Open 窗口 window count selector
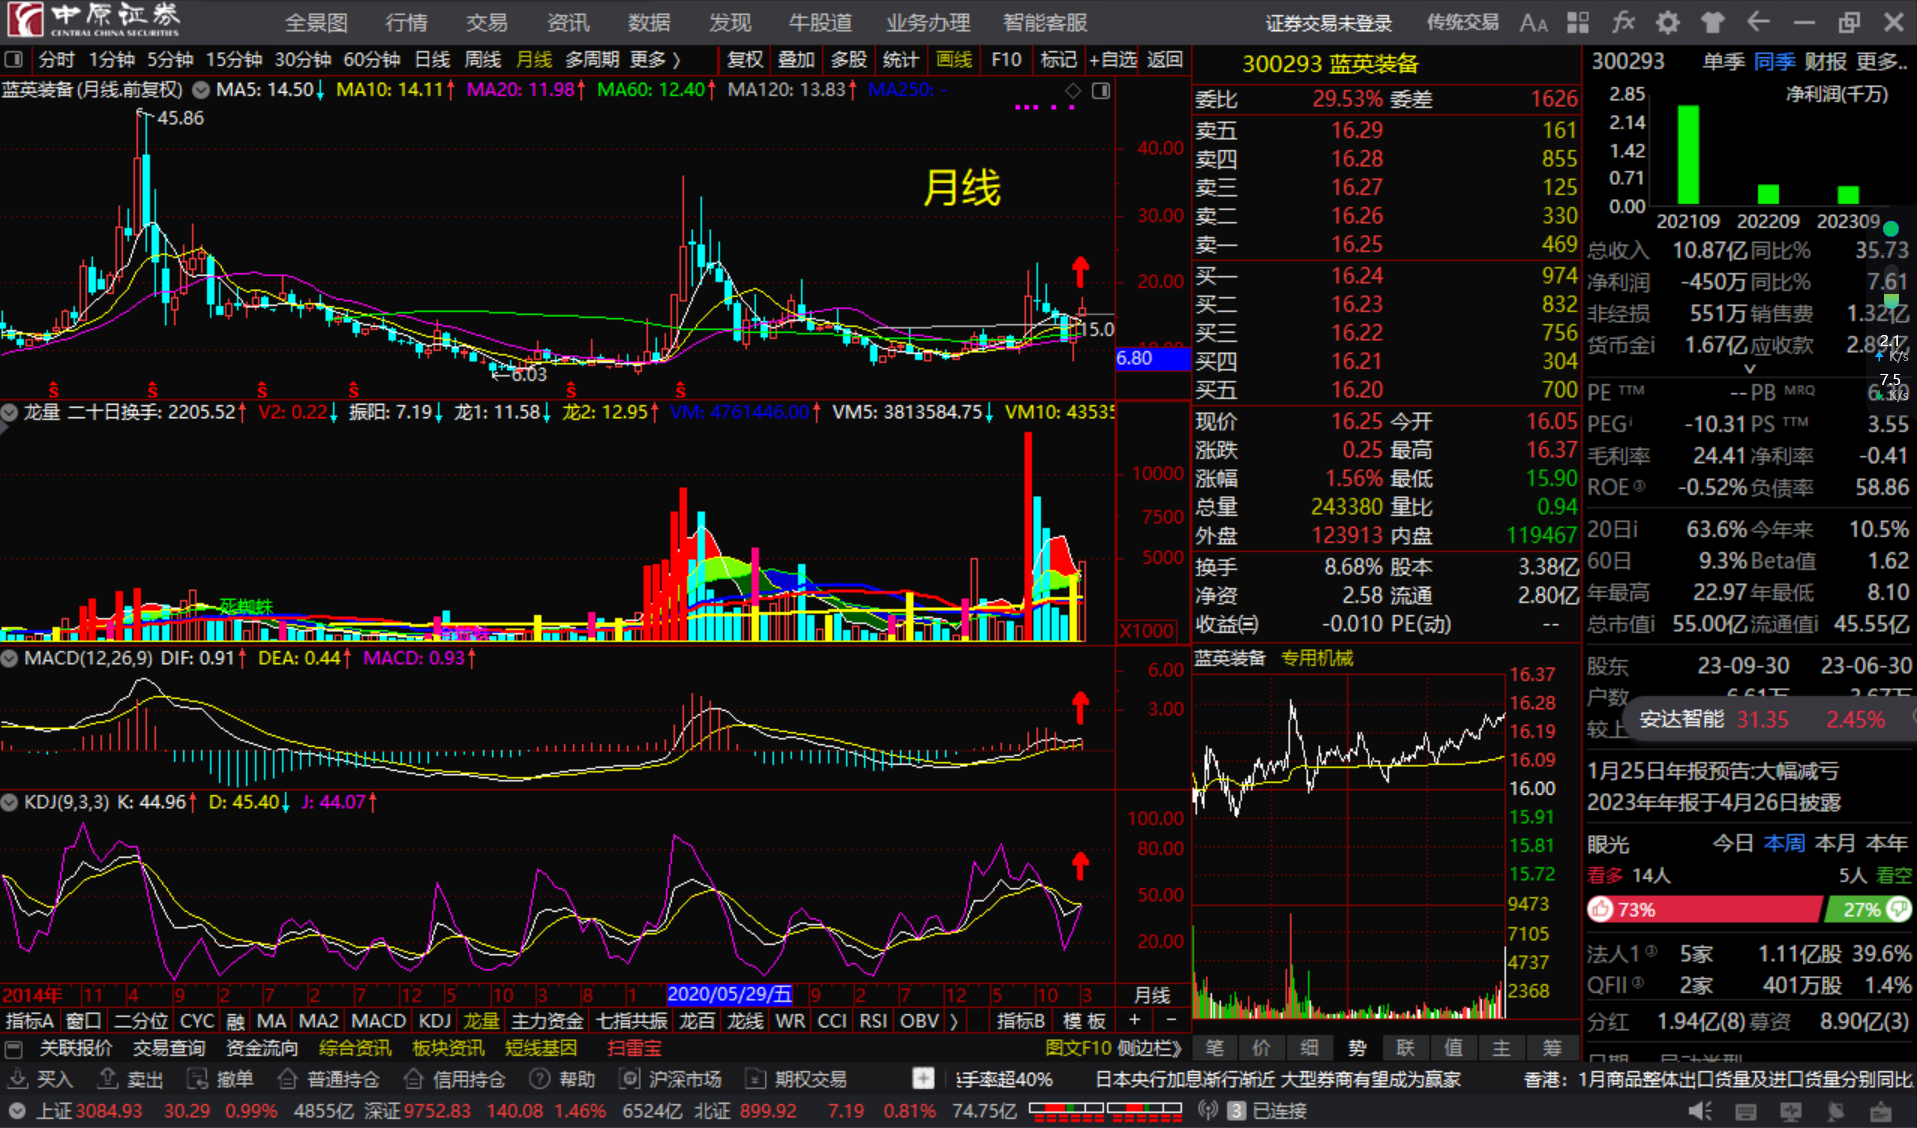 [83, 1021]
